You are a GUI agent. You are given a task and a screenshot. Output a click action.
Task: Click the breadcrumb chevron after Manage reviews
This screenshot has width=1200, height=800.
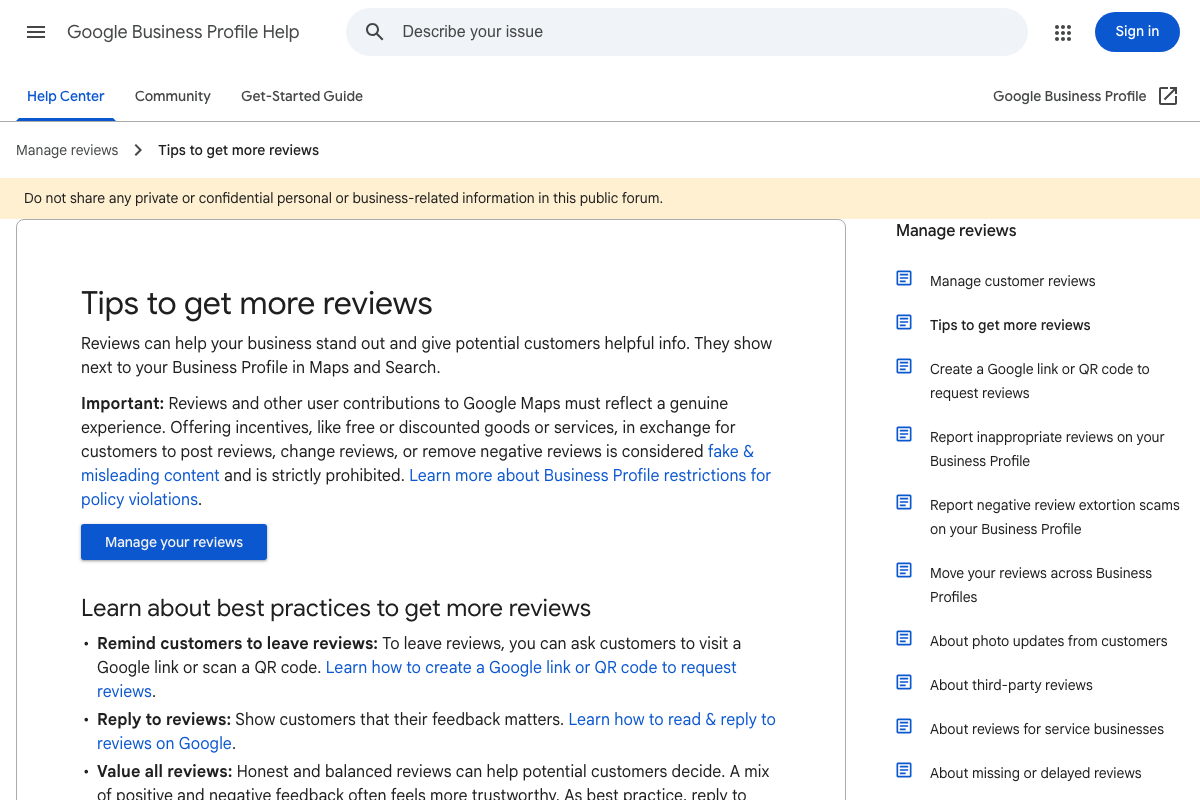coord(139,150)
